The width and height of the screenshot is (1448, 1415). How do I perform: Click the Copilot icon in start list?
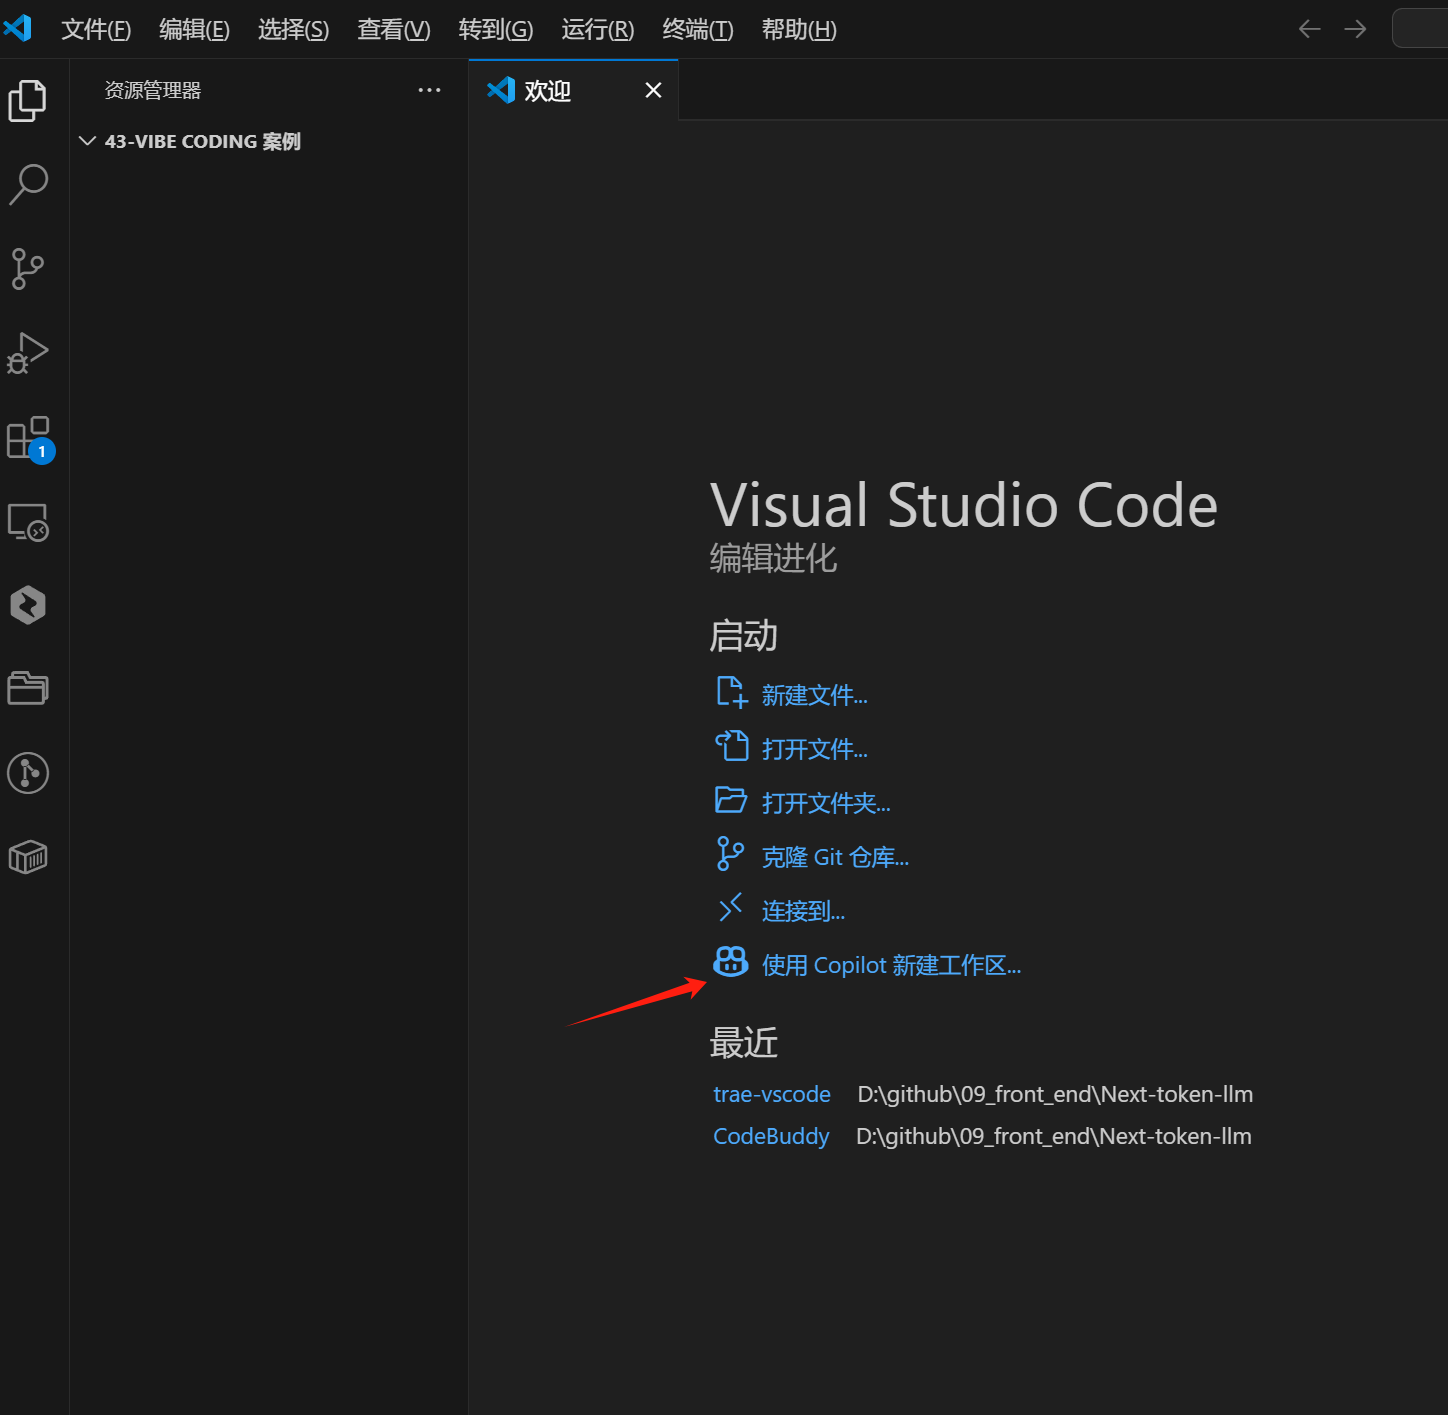731,962
